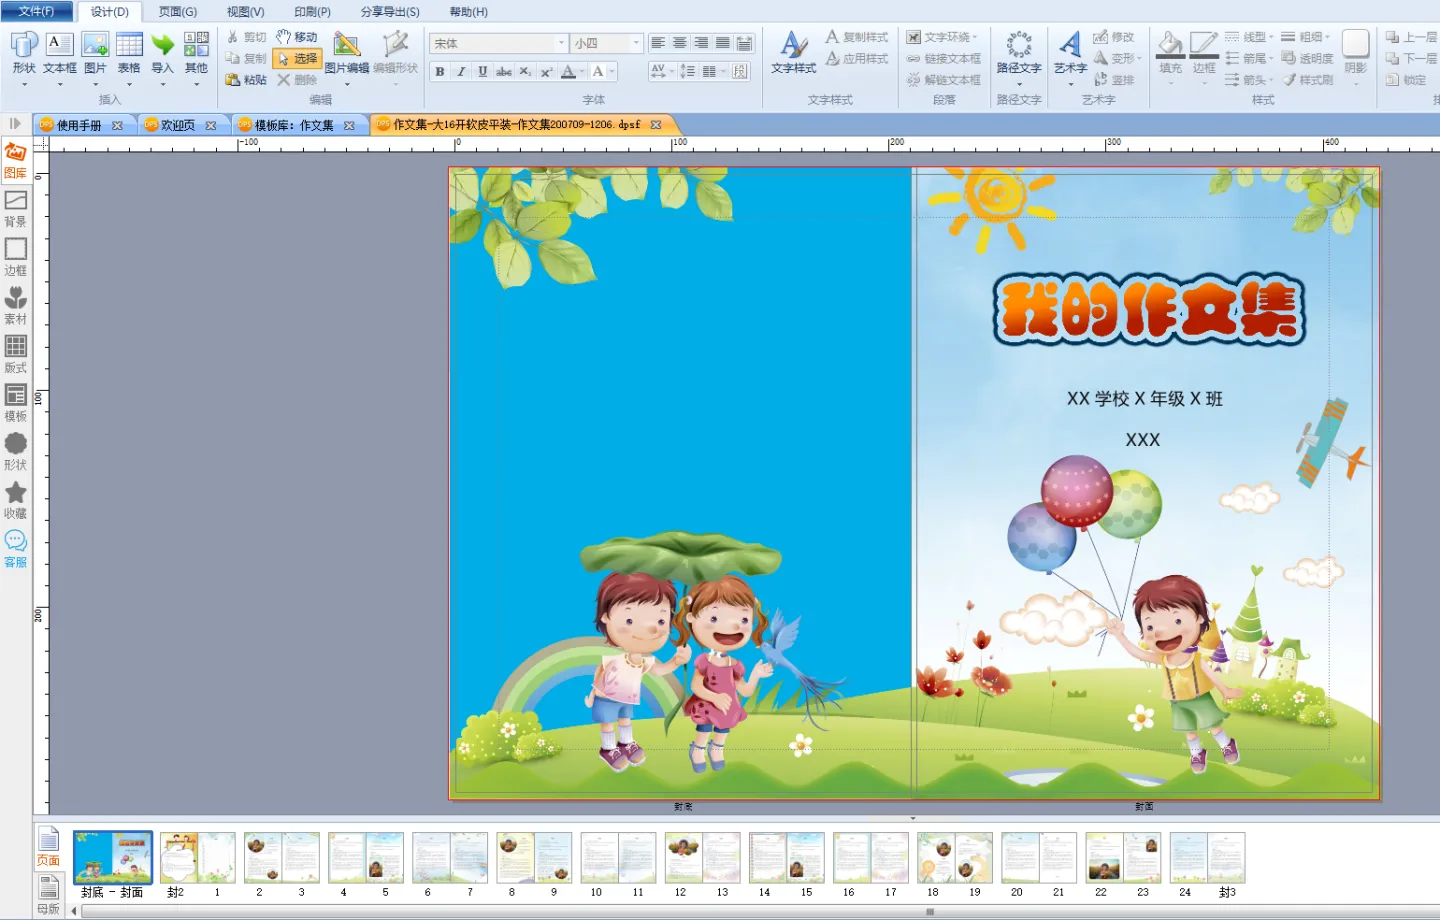Image resolution: width=1440 pixels, height=920 pixels.
Task: Toggle bold text formatting
Action: point(440,72)
